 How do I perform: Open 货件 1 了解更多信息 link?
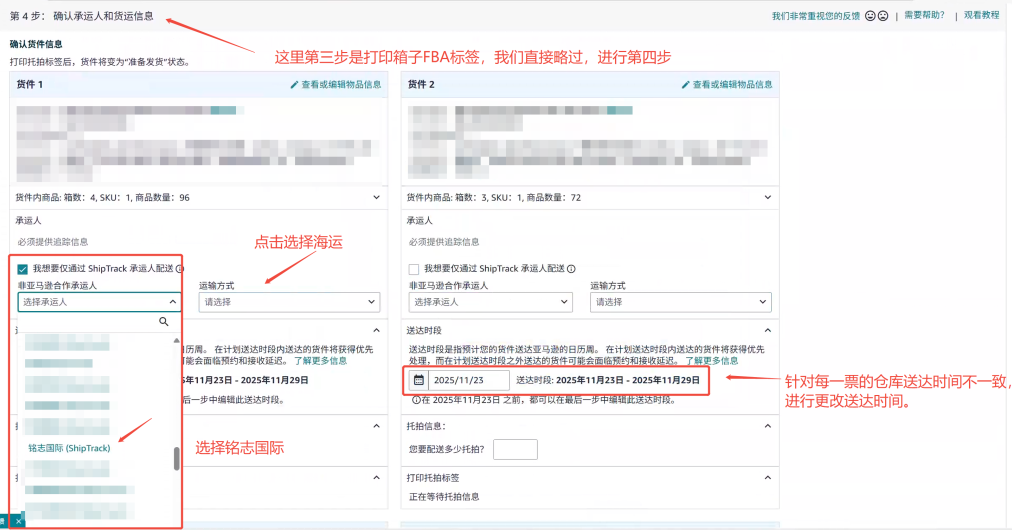pos(320,361)
